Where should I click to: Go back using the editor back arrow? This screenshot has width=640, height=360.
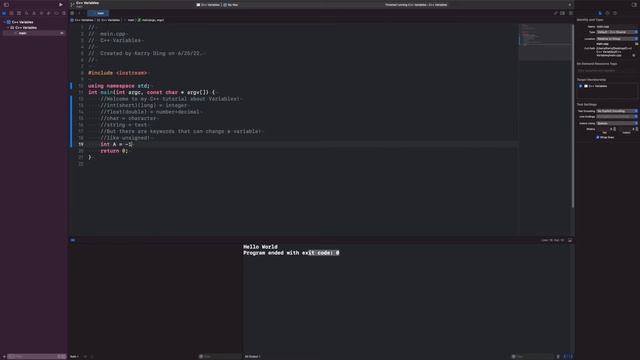point(79,13)
